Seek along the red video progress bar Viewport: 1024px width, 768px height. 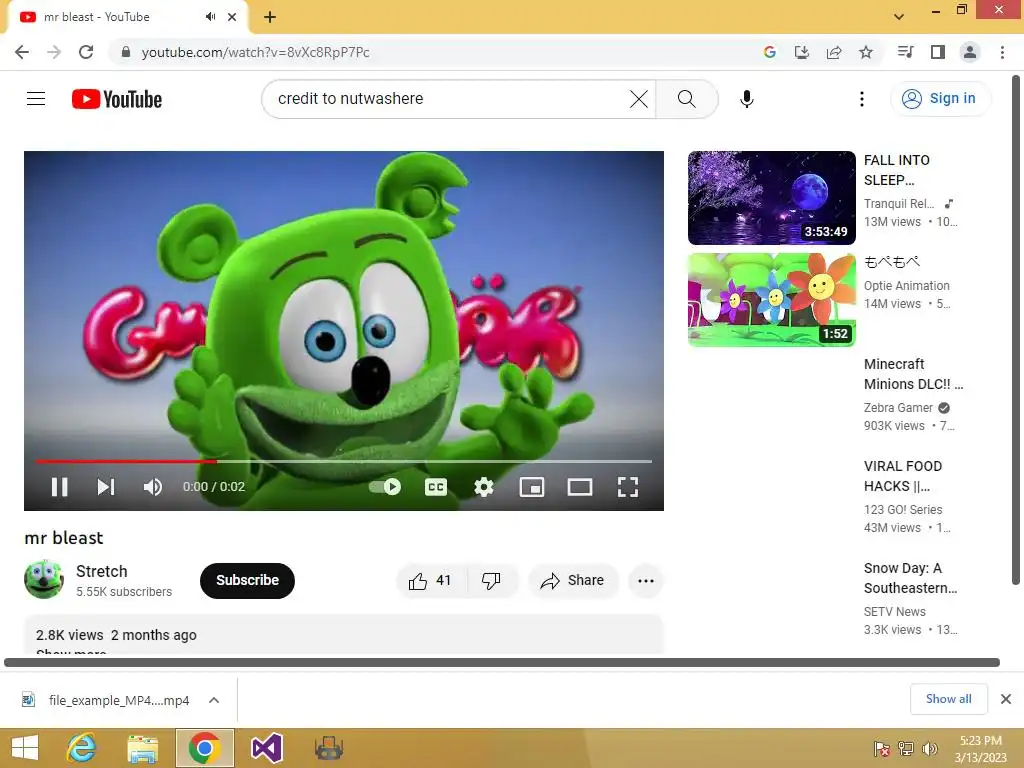coord(344,461)
